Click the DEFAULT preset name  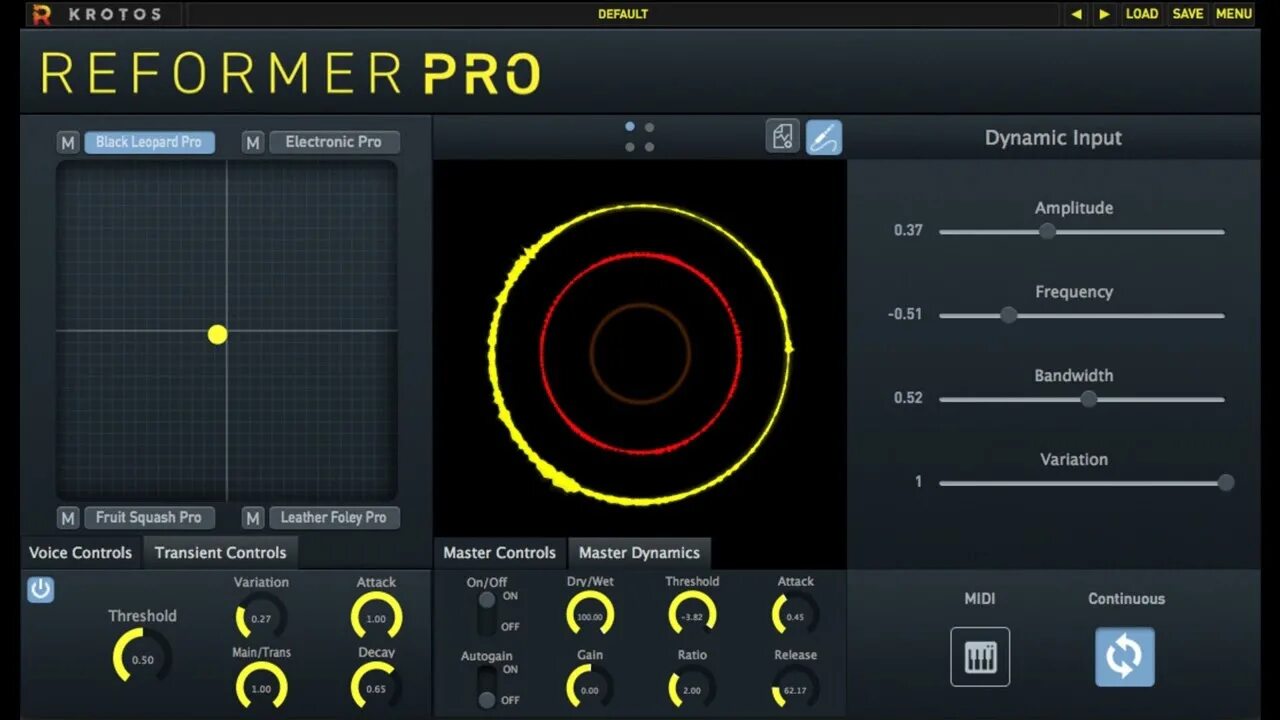tap(623, 14)
